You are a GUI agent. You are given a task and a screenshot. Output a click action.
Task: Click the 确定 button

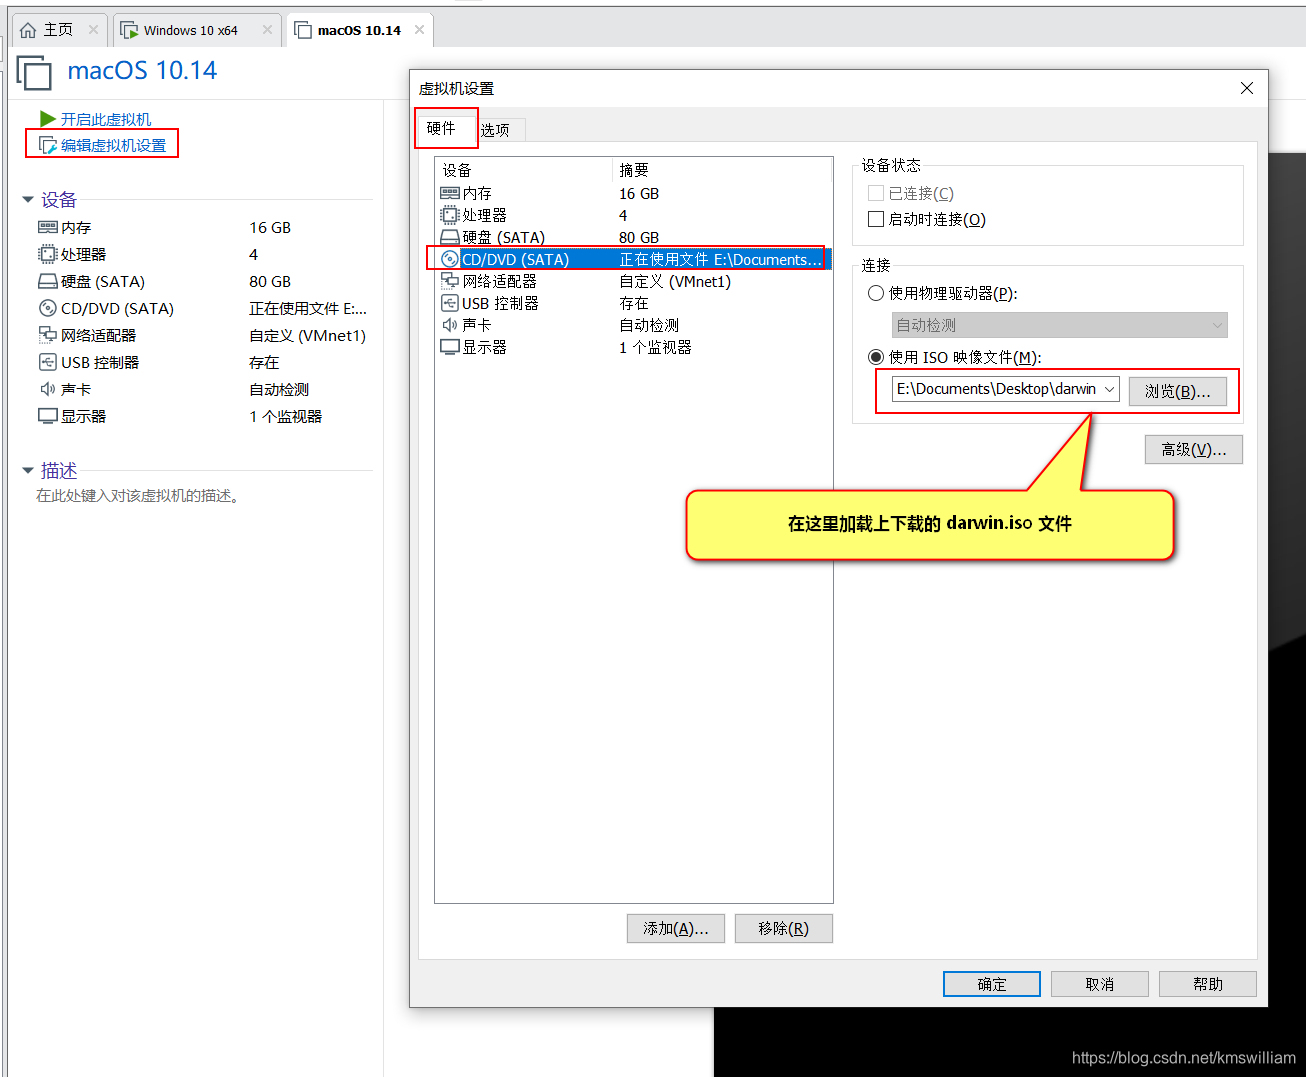tap(992, 984)
